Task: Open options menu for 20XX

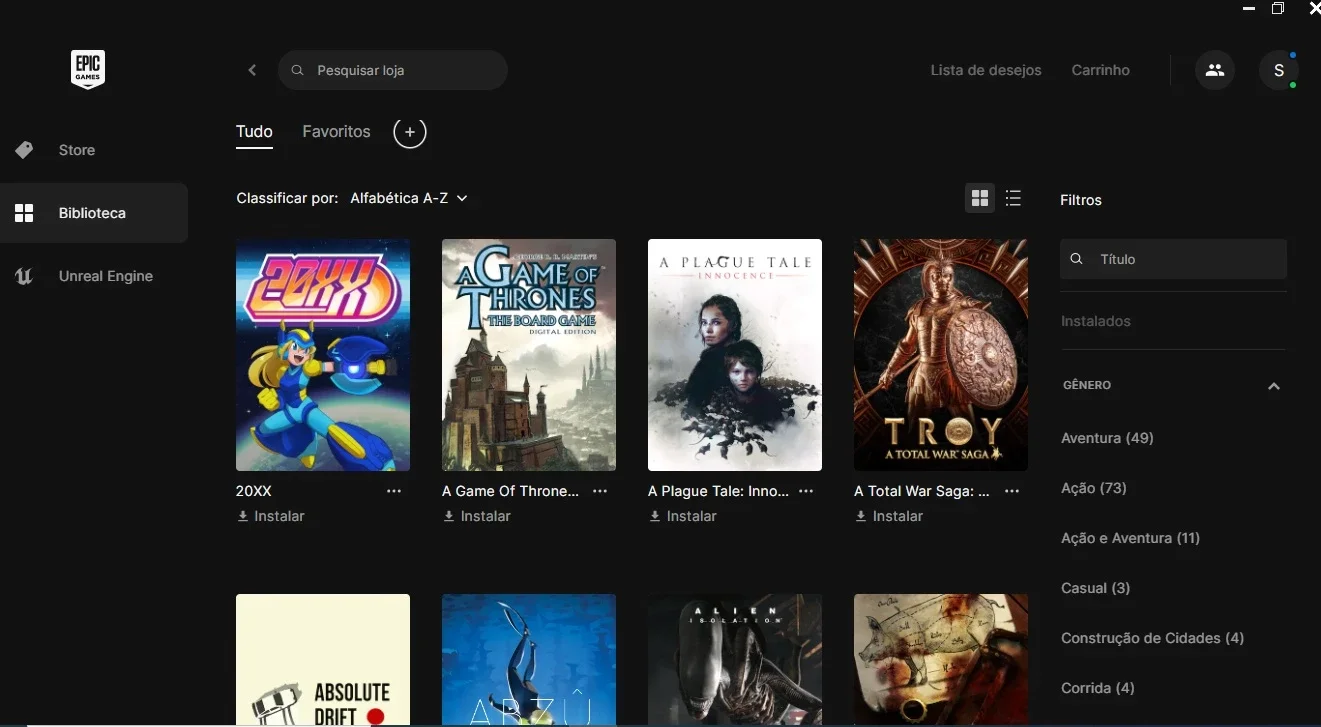Action: pos(394,491)
